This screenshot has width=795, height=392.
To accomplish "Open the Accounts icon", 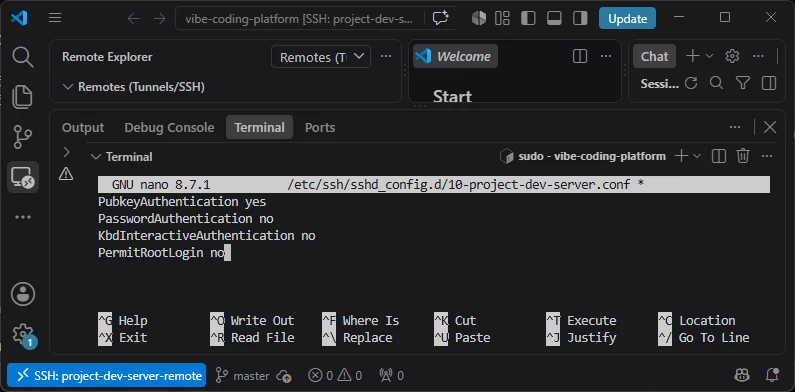I will point(23,294).
